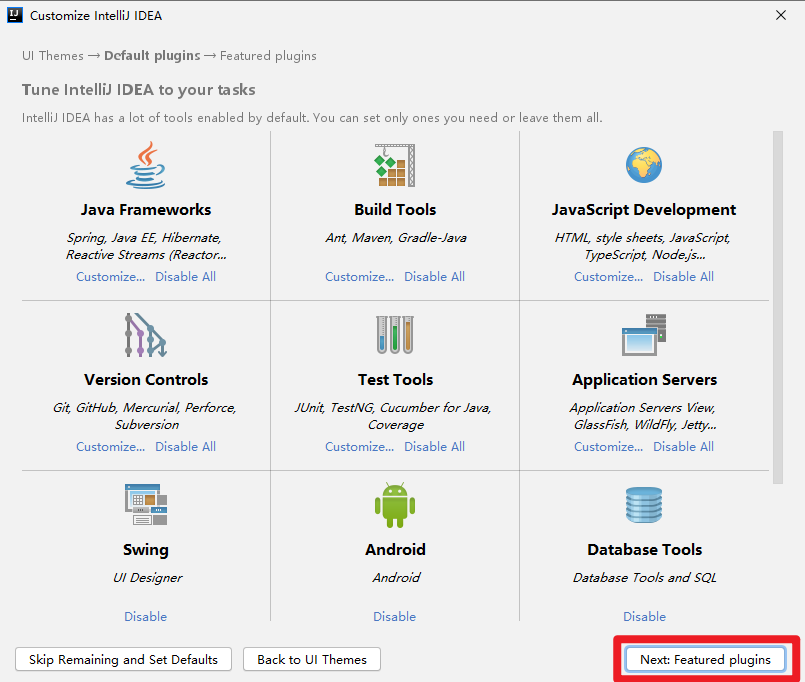805x682 pixels.
Task: Click the Java Frameworks heading
Action: (x=146, y=210)
